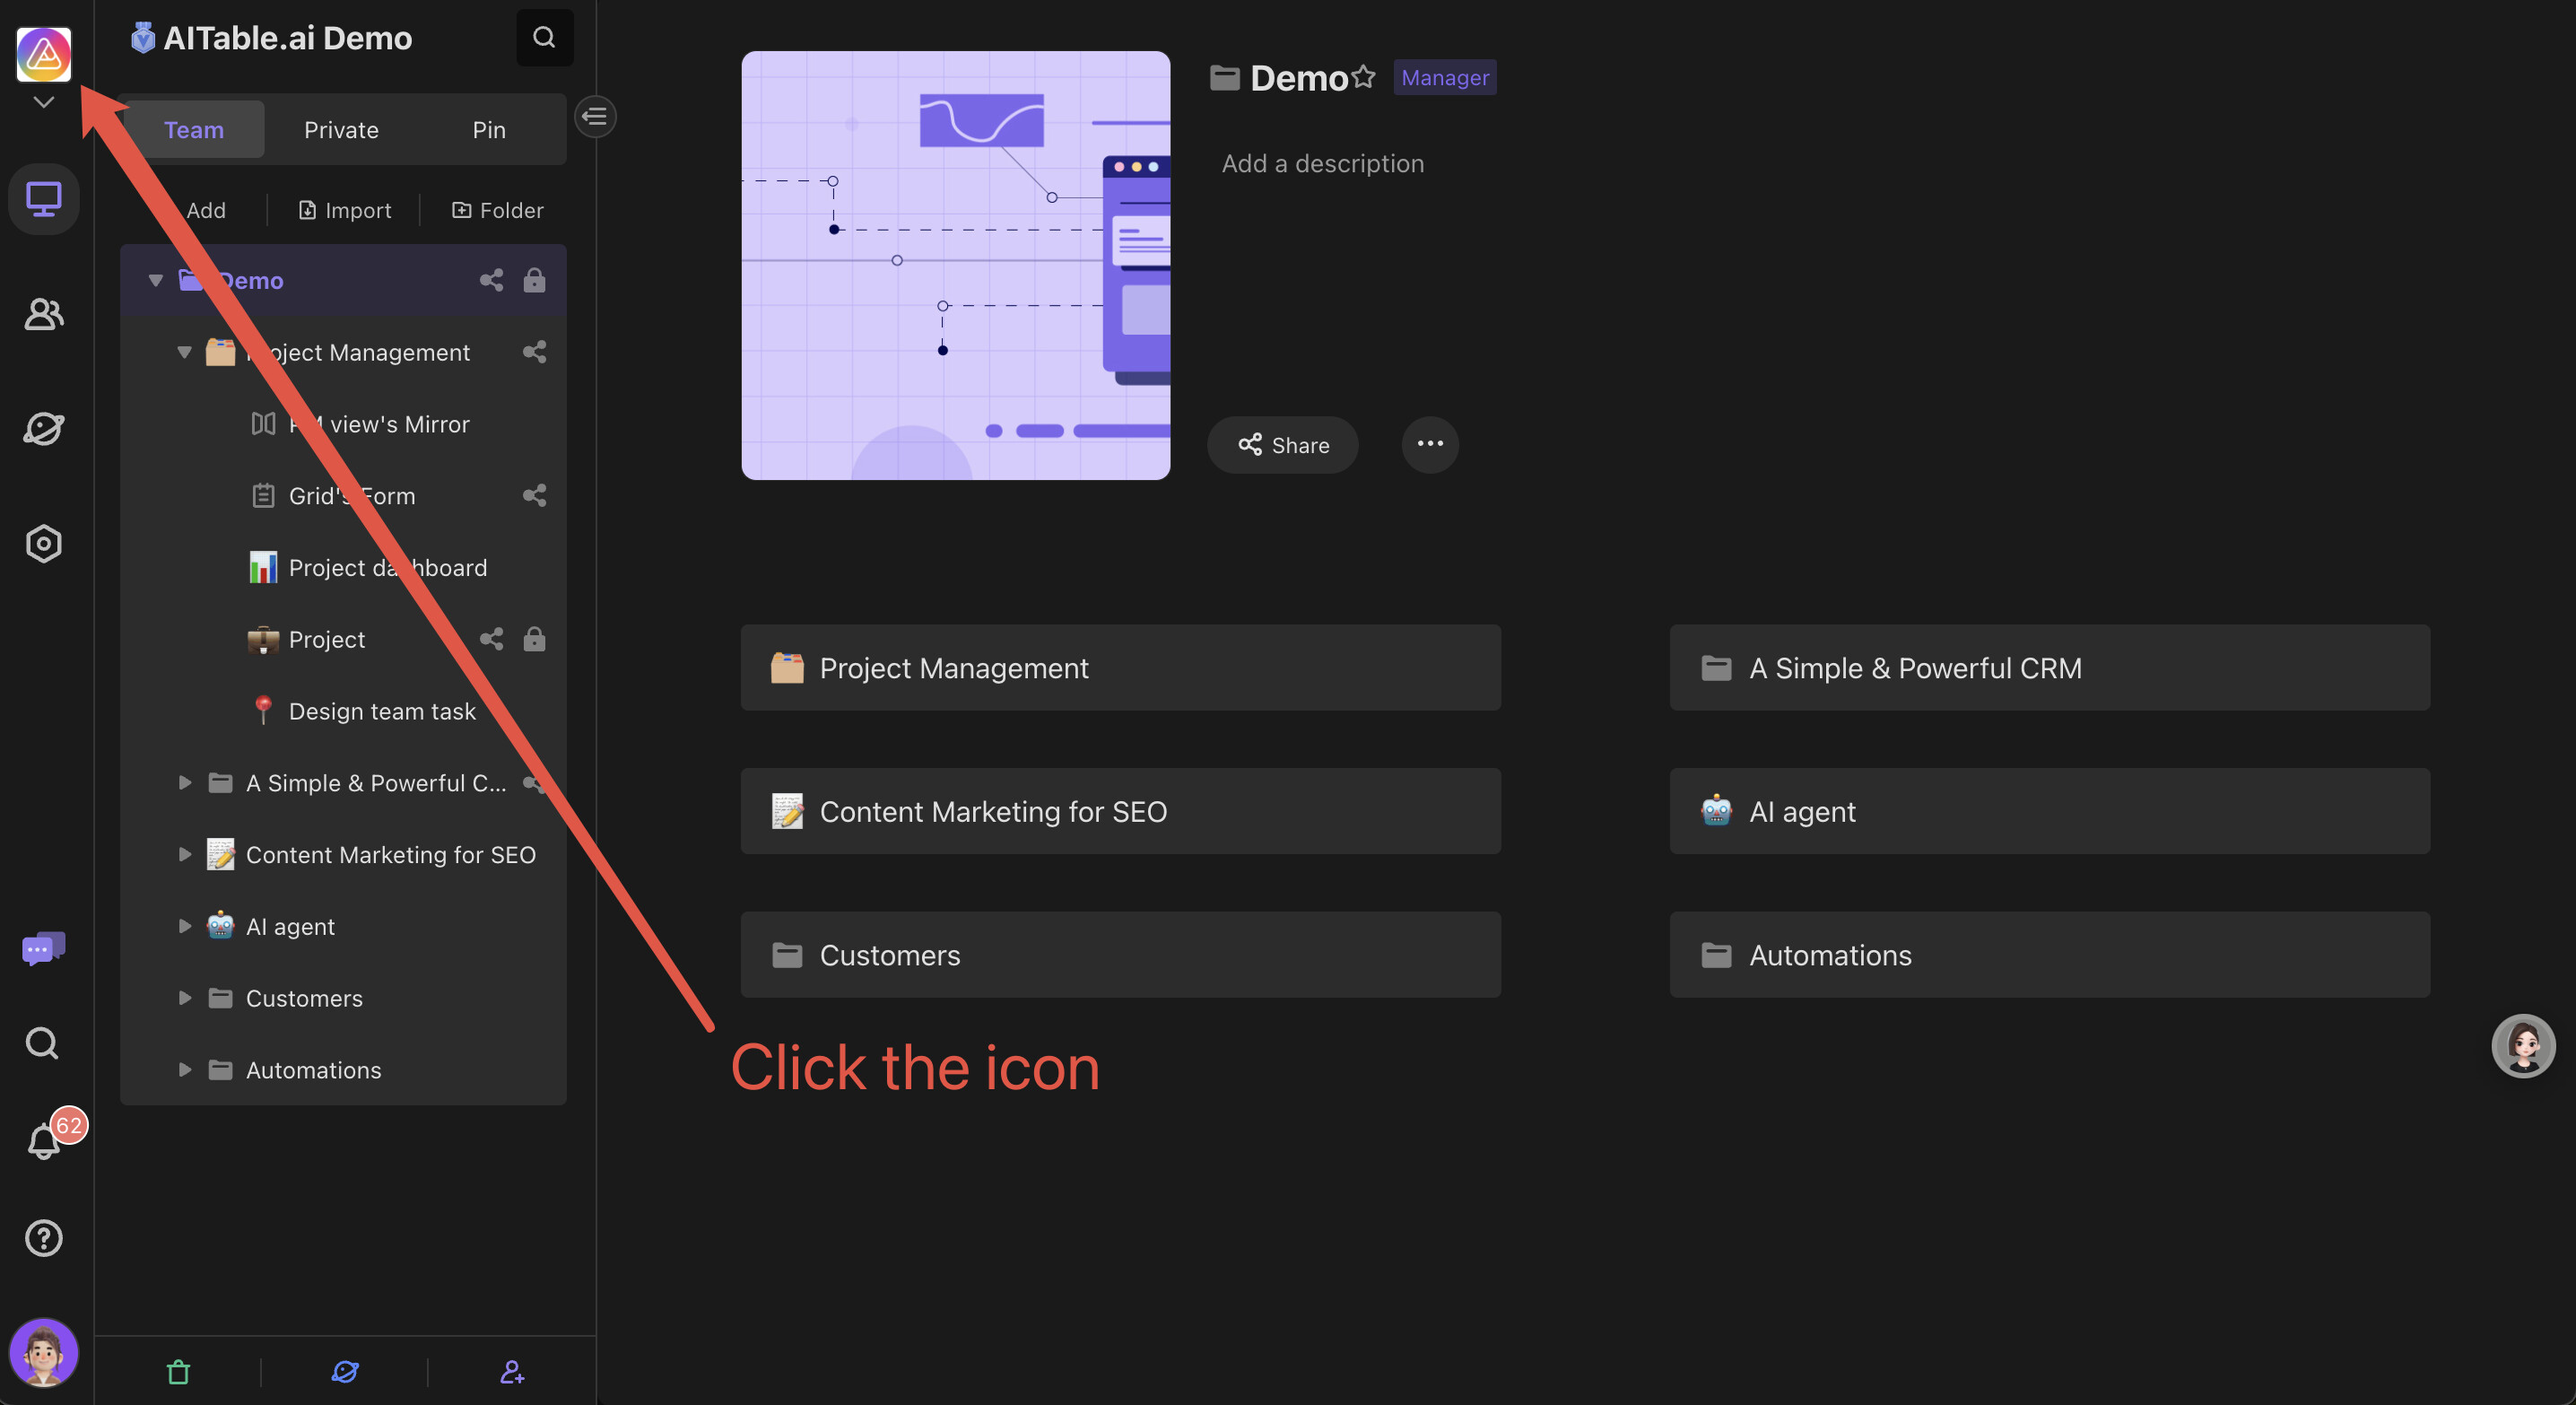2576x1405 pixels.
Task: Open the user avatar at bottom left
Action: [x=44, y=1352]
